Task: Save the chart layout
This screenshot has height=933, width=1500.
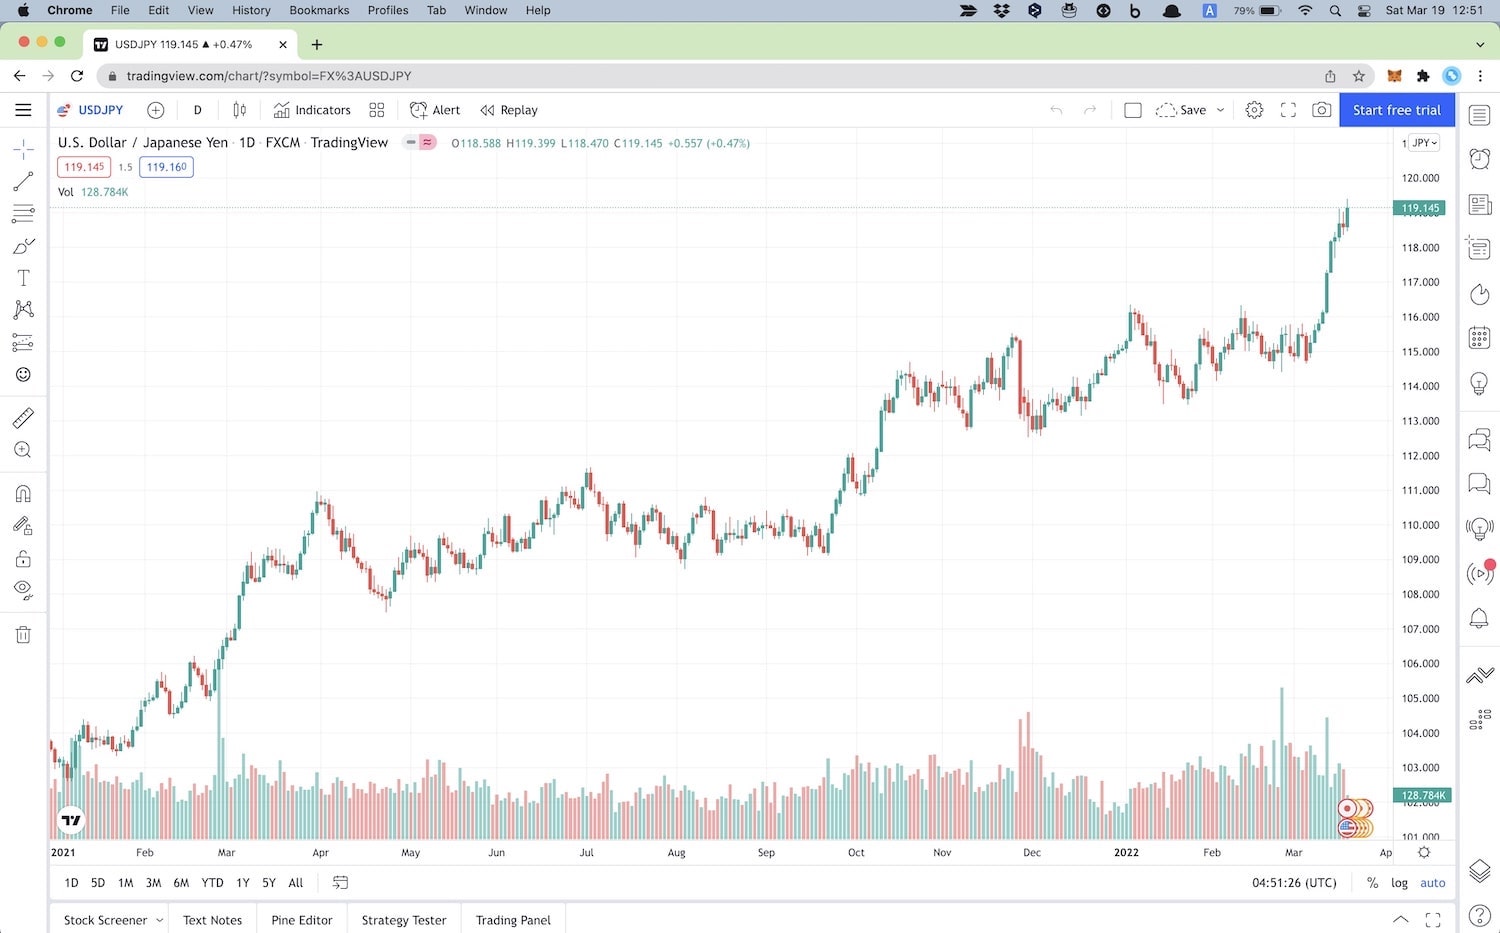Action: [x=1181, y=110]
